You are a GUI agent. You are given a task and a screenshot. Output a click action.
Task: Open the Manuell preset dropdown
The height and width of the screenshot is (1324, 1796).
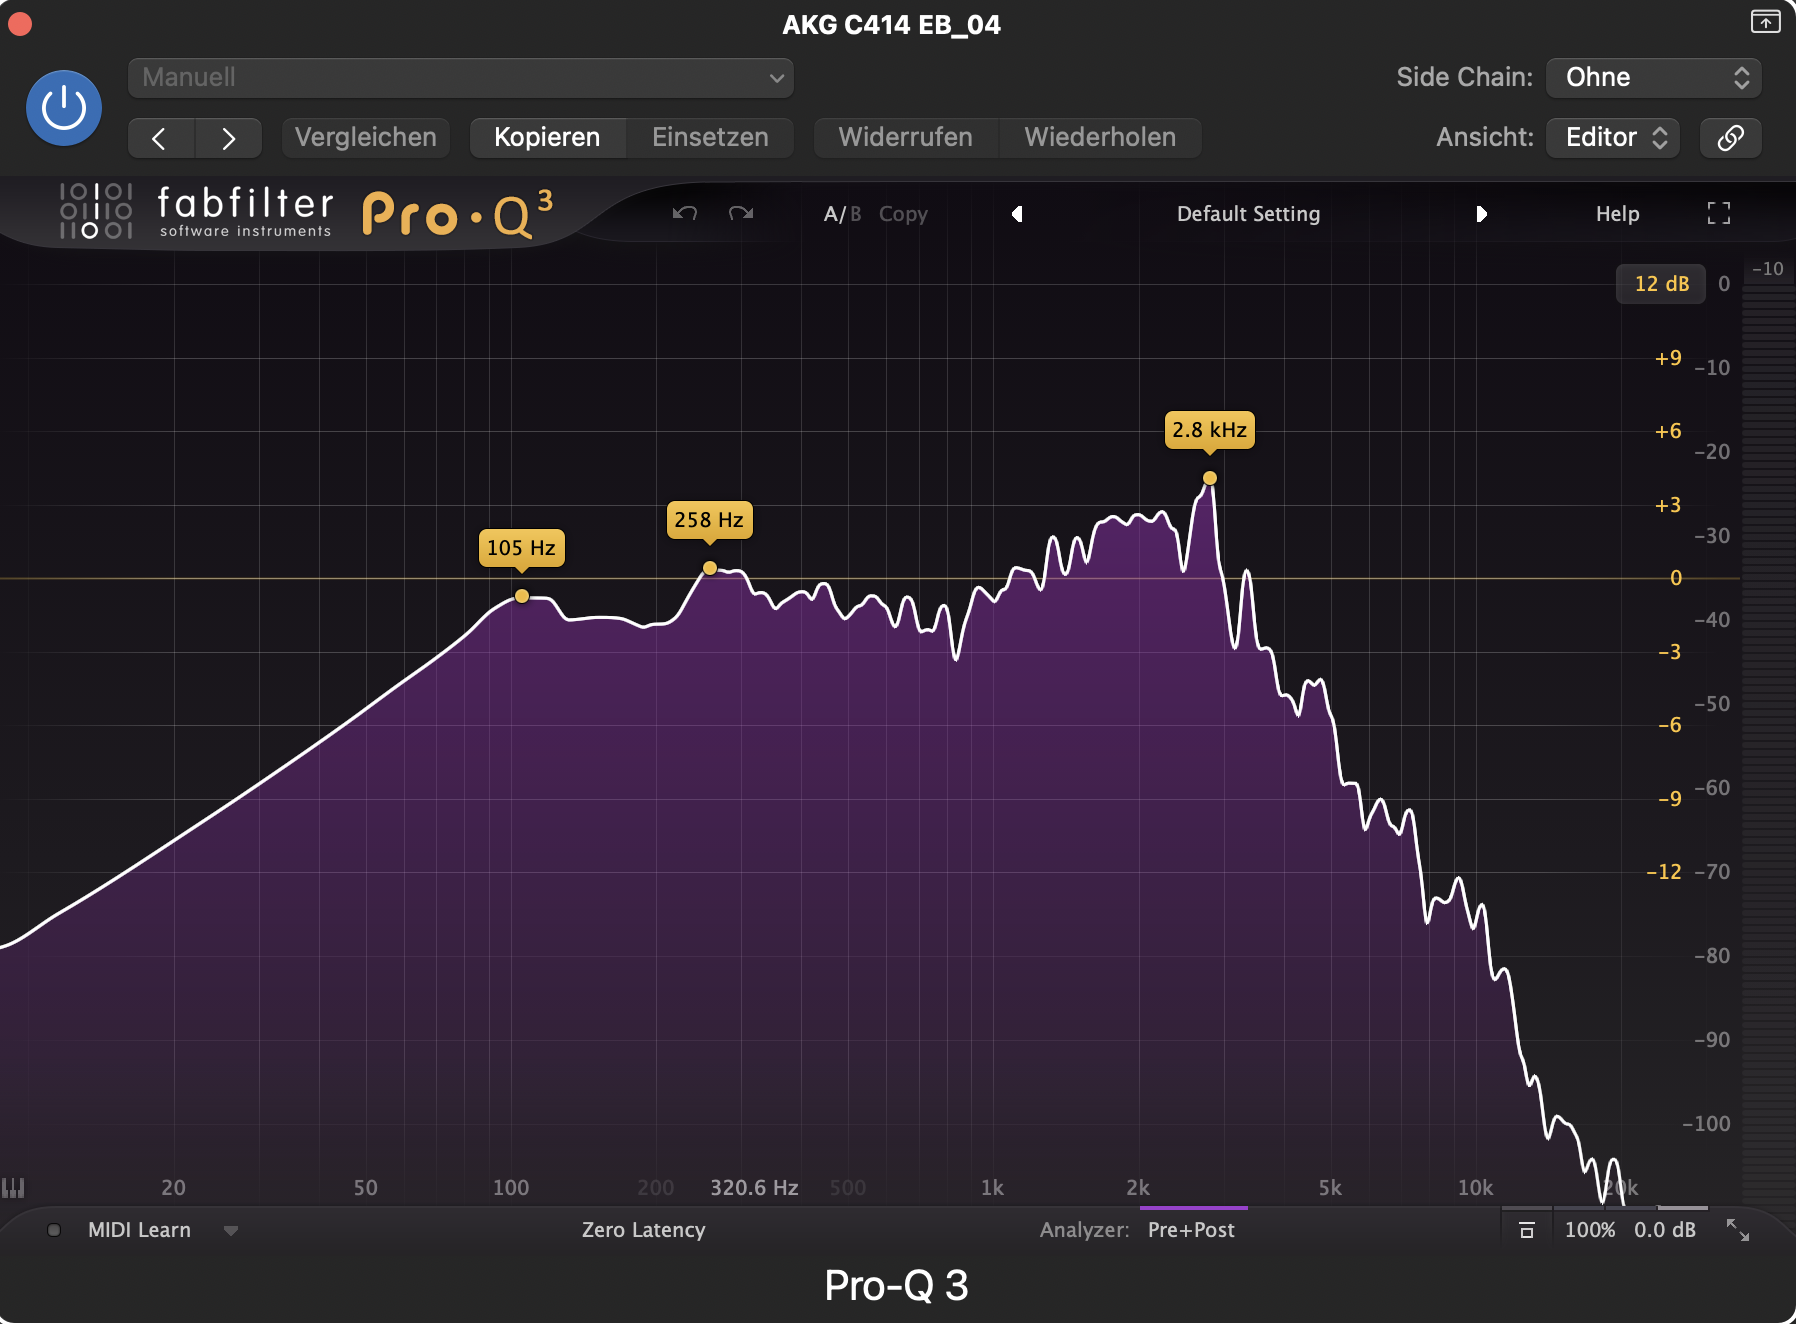point(461,78)
